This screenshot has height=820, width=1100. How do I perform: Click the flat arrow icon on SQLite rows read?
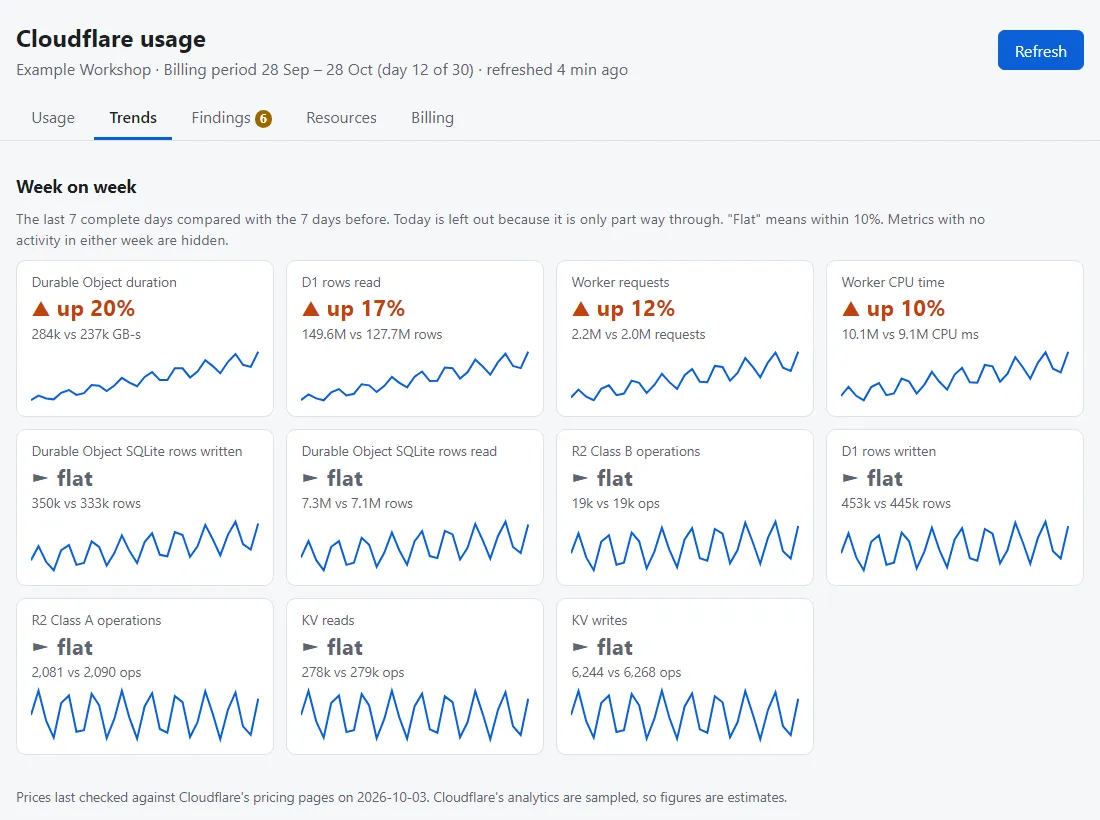(310, 478)
